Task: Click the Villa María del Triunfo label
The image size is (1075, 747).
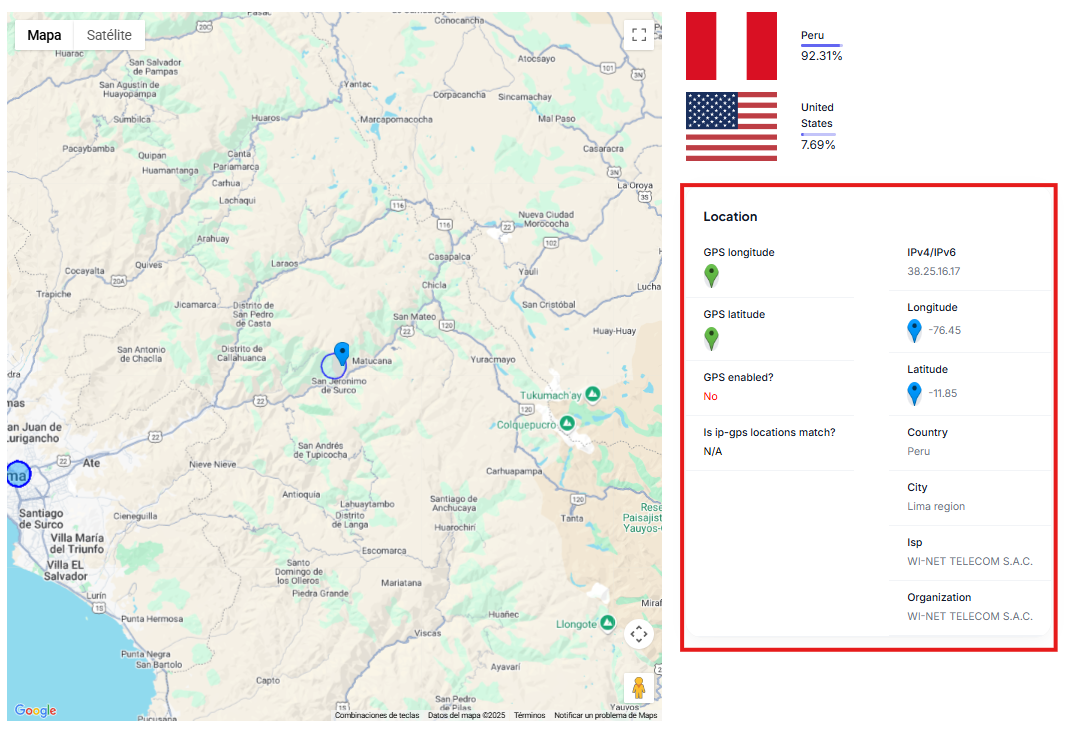Action: tap(77, 543)
